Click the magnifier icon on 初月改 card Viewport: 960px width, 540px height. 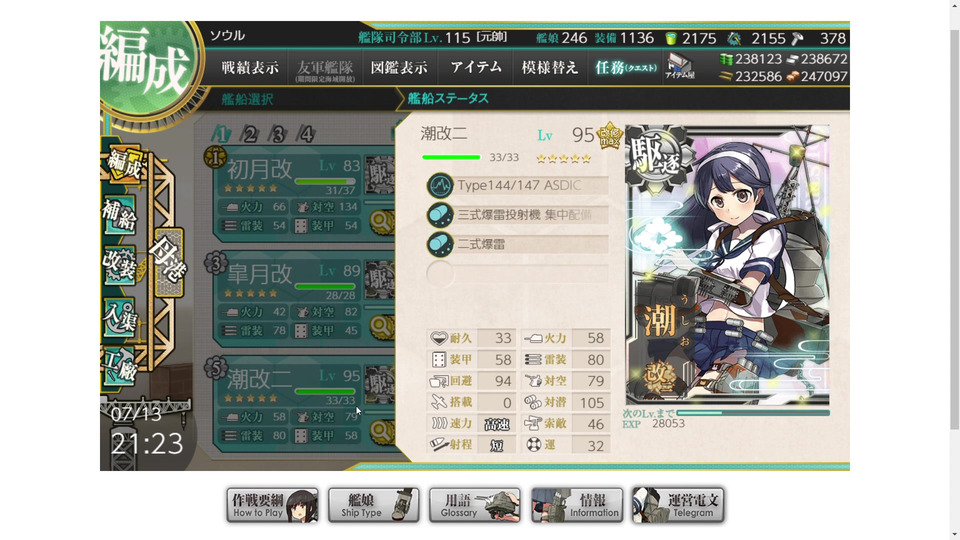pos(381,221)
